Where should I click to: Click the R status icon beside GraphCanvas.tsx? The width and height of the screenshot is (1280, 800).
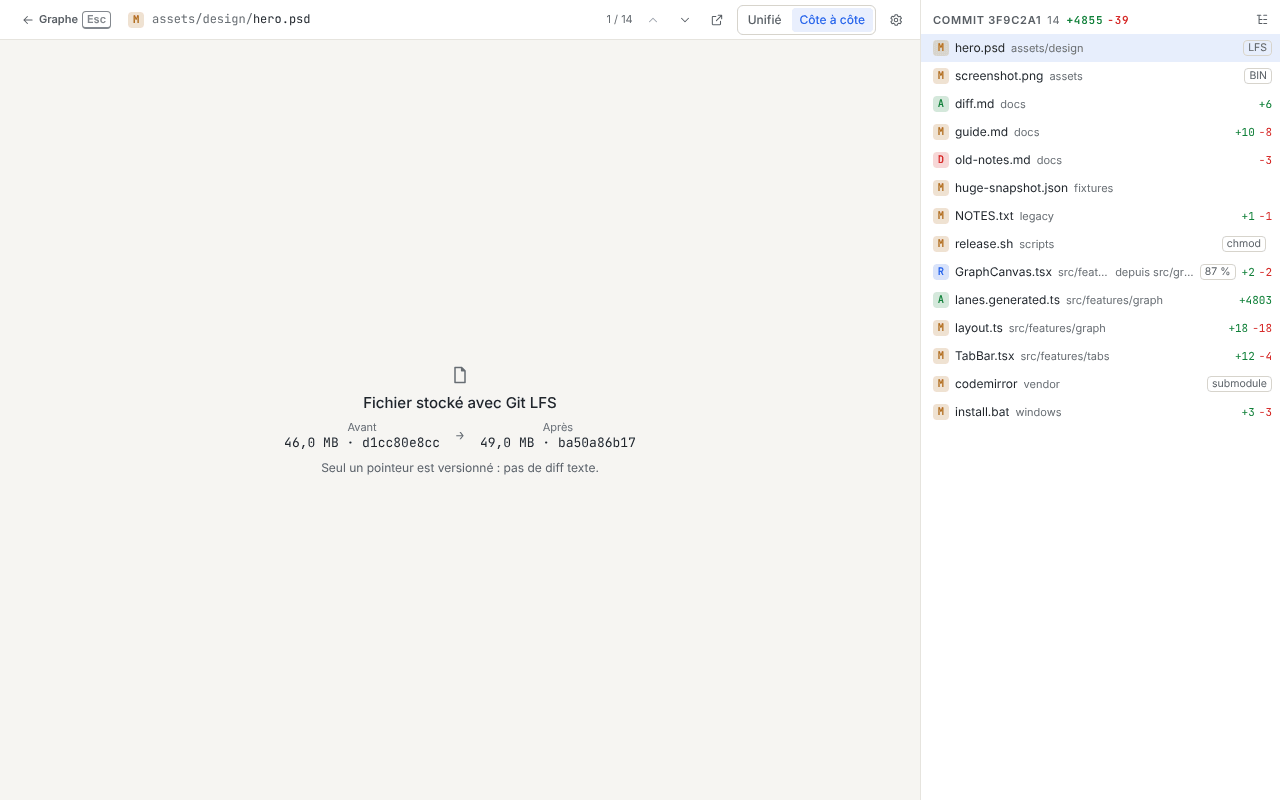[x=941, y=272]
